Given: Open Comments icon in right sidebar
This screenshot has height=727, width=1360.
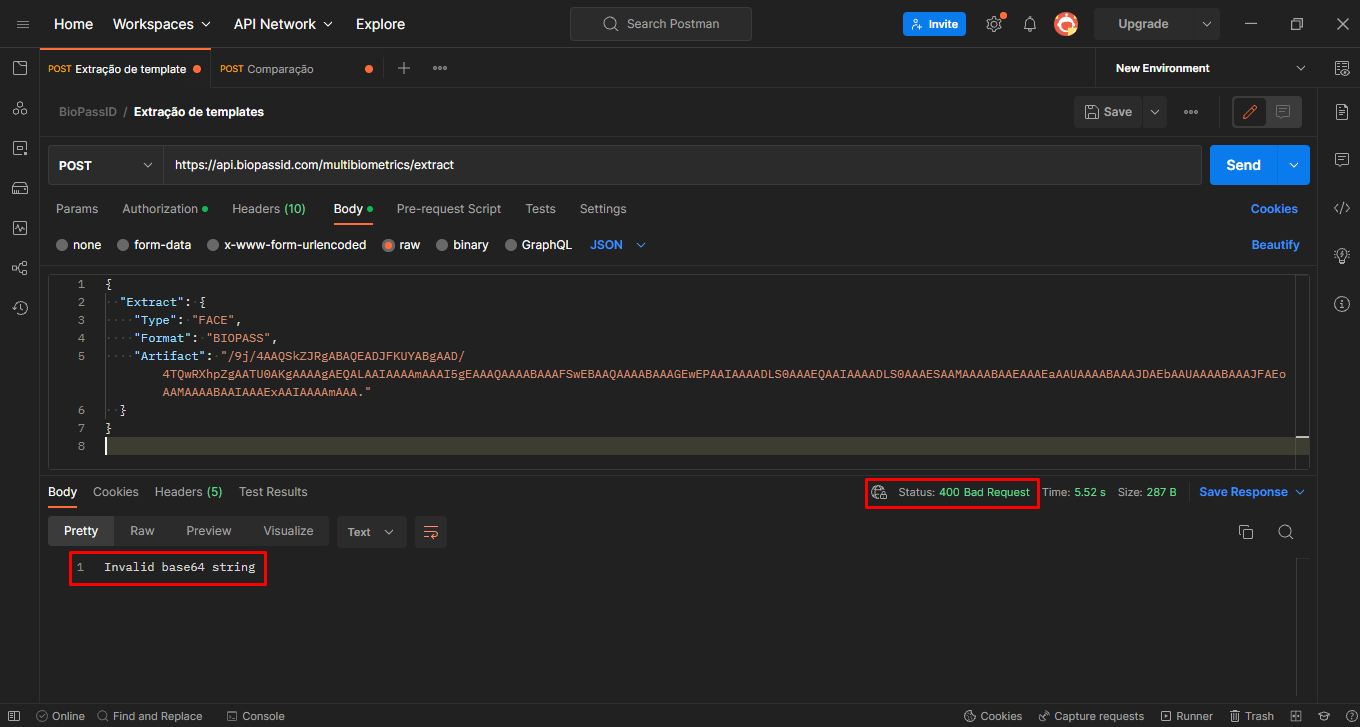Looking at the screenshot, I should 1342,160.
